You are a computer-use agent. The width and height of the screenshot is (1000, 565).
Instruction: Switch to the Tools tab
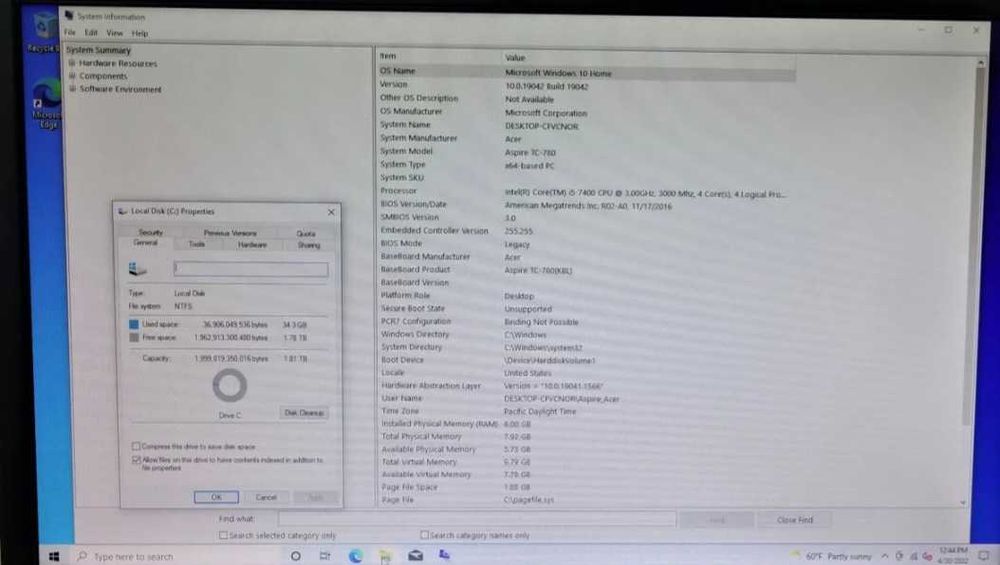(197, 244)
